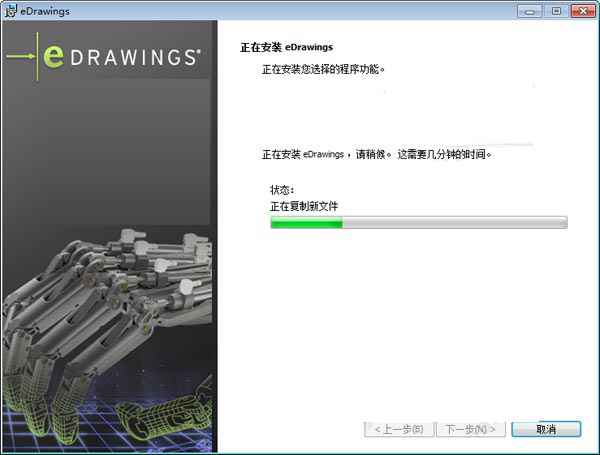
Task: Click the '状态:' label
Action: click(282, 189)
